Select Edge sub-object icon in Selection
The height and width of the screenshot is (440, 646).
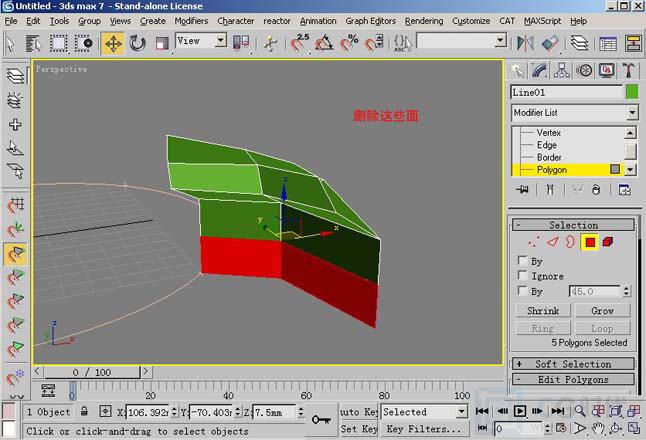[x=552, y=242]
